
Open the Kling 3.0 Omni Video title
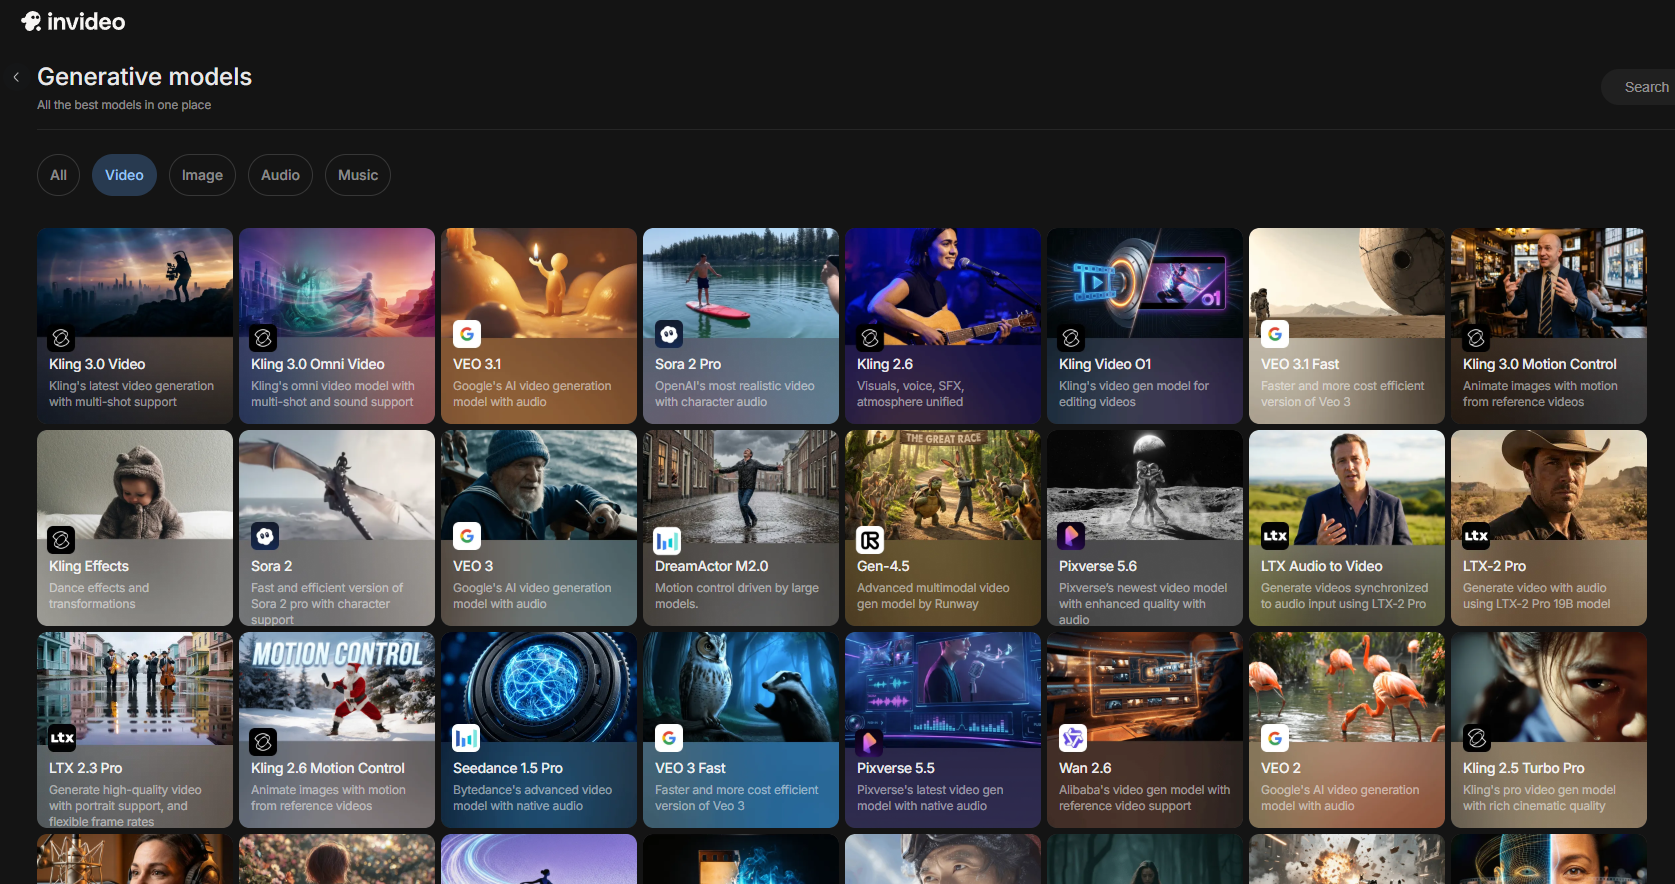tap(318, 364)
